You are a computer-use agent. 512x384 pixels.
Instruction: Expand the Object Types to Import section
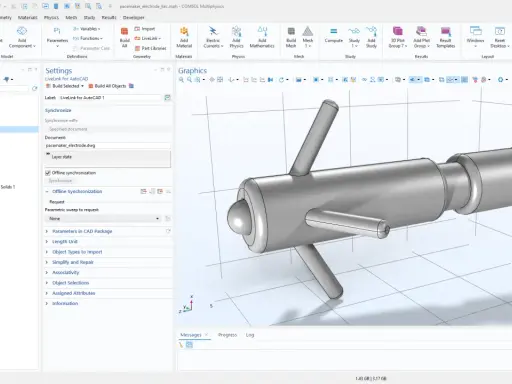pyautogui.click(x=77, y=252)
